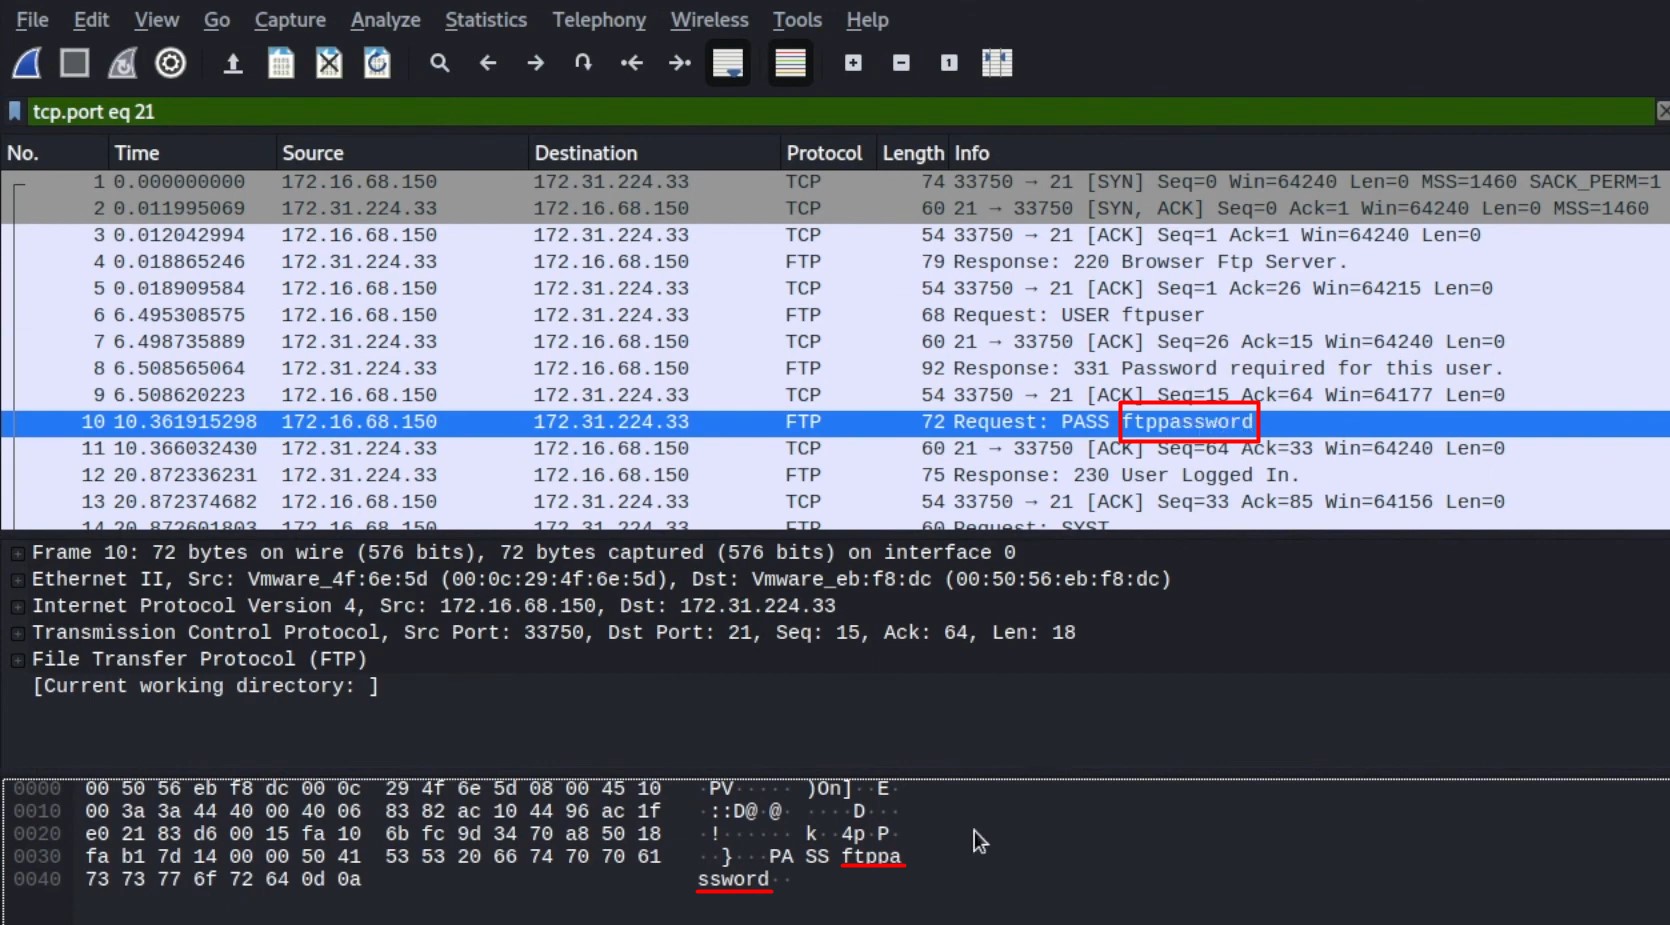Select Current working directory detail line
Screen dimensions: 1670x925
(205, 686)
